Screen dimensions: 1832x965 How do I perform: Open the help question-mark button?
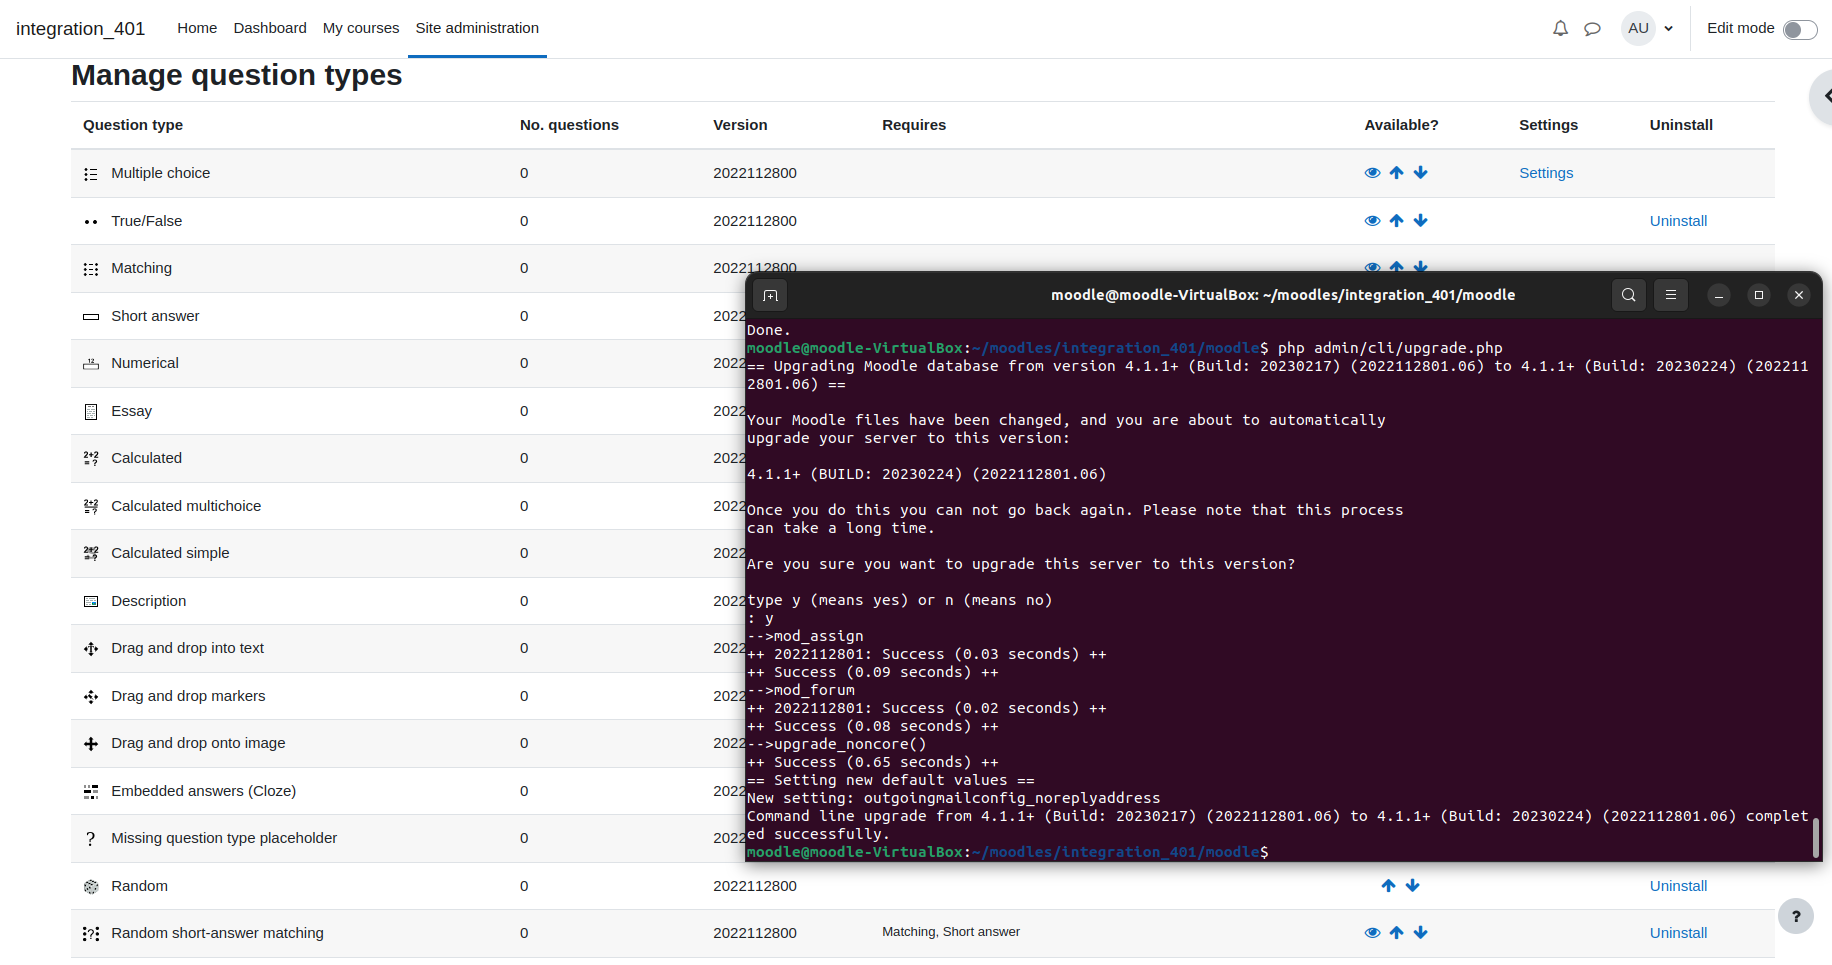pos(1796,916)
